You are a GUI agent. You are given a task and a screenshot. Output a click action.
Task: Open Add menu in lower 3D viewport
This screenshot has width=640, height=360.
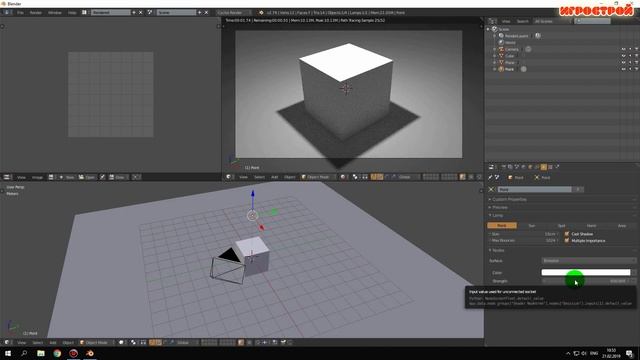(x=53, y=342)
